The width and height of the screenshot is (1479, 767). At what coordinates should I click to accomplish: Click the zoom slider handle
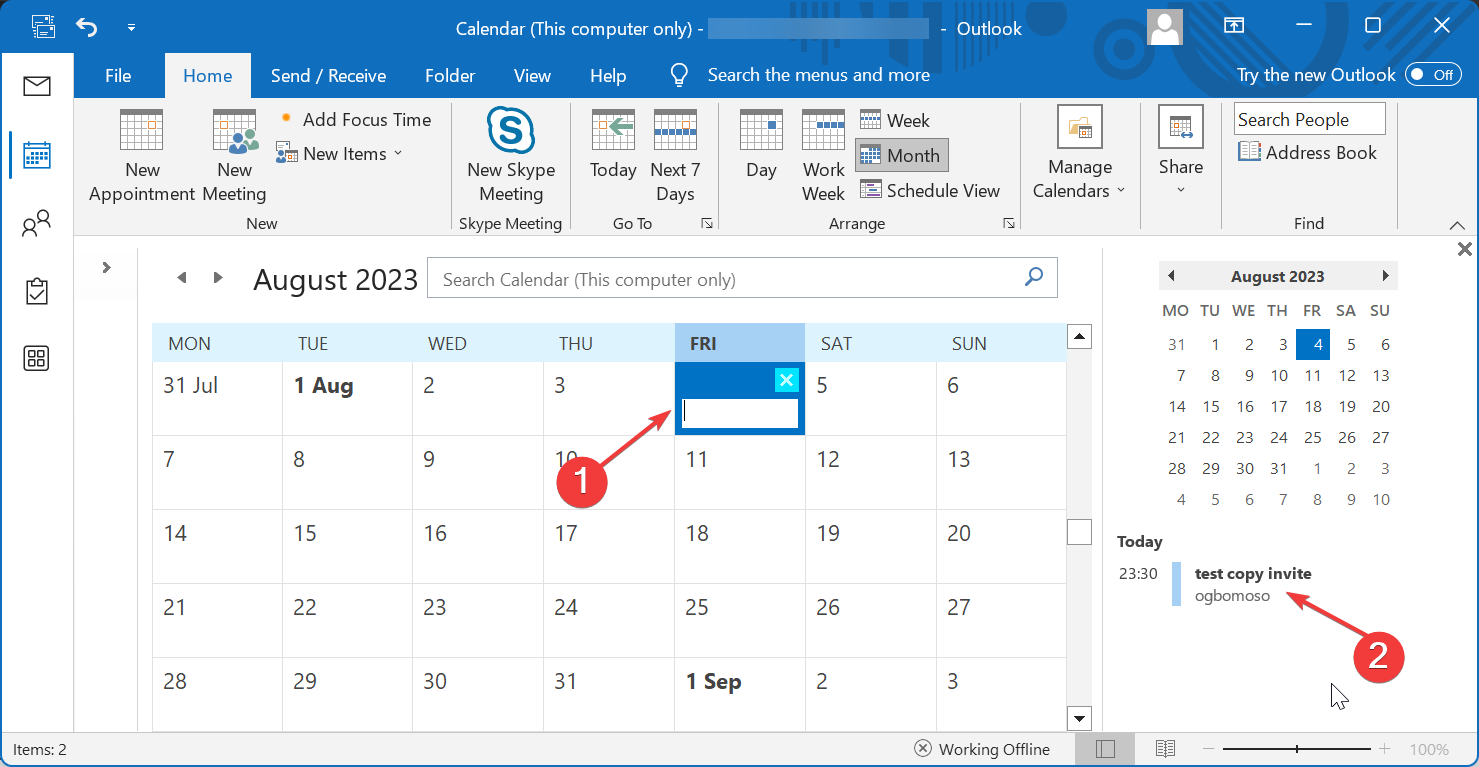[x=1297, y=749]
